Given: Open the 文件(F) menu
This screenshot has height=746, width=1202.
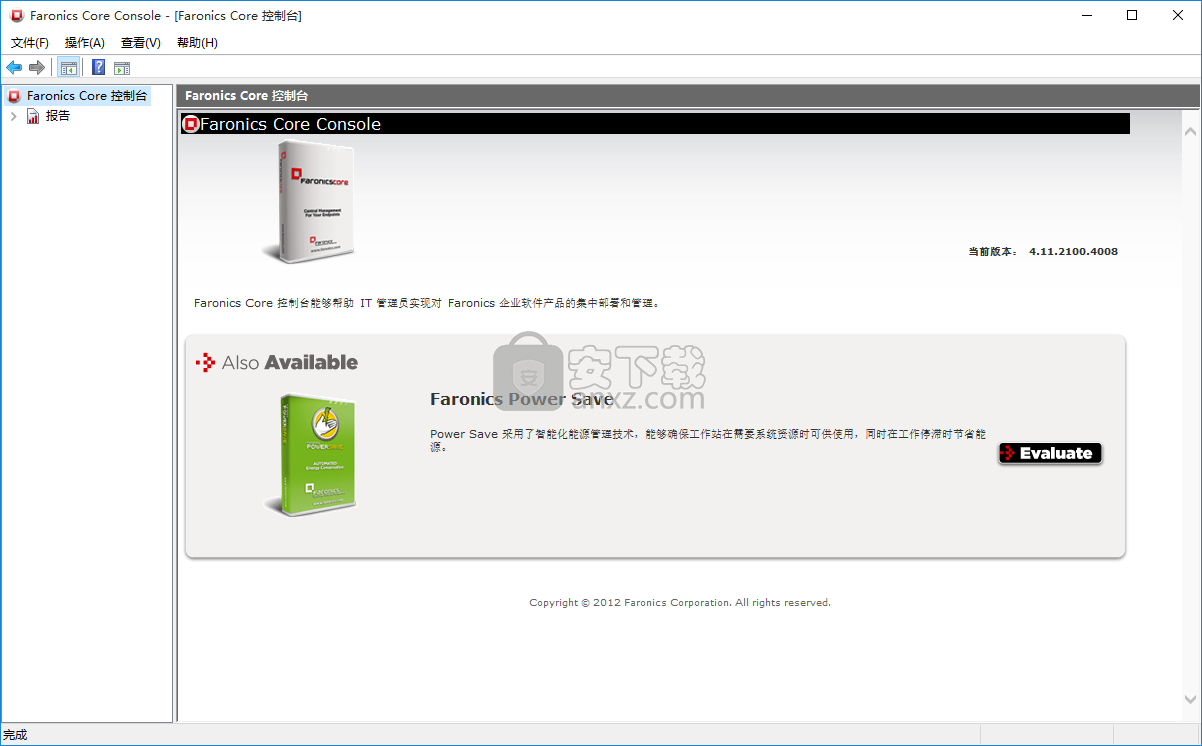Looking at the screenshot, I should (30, 42).
